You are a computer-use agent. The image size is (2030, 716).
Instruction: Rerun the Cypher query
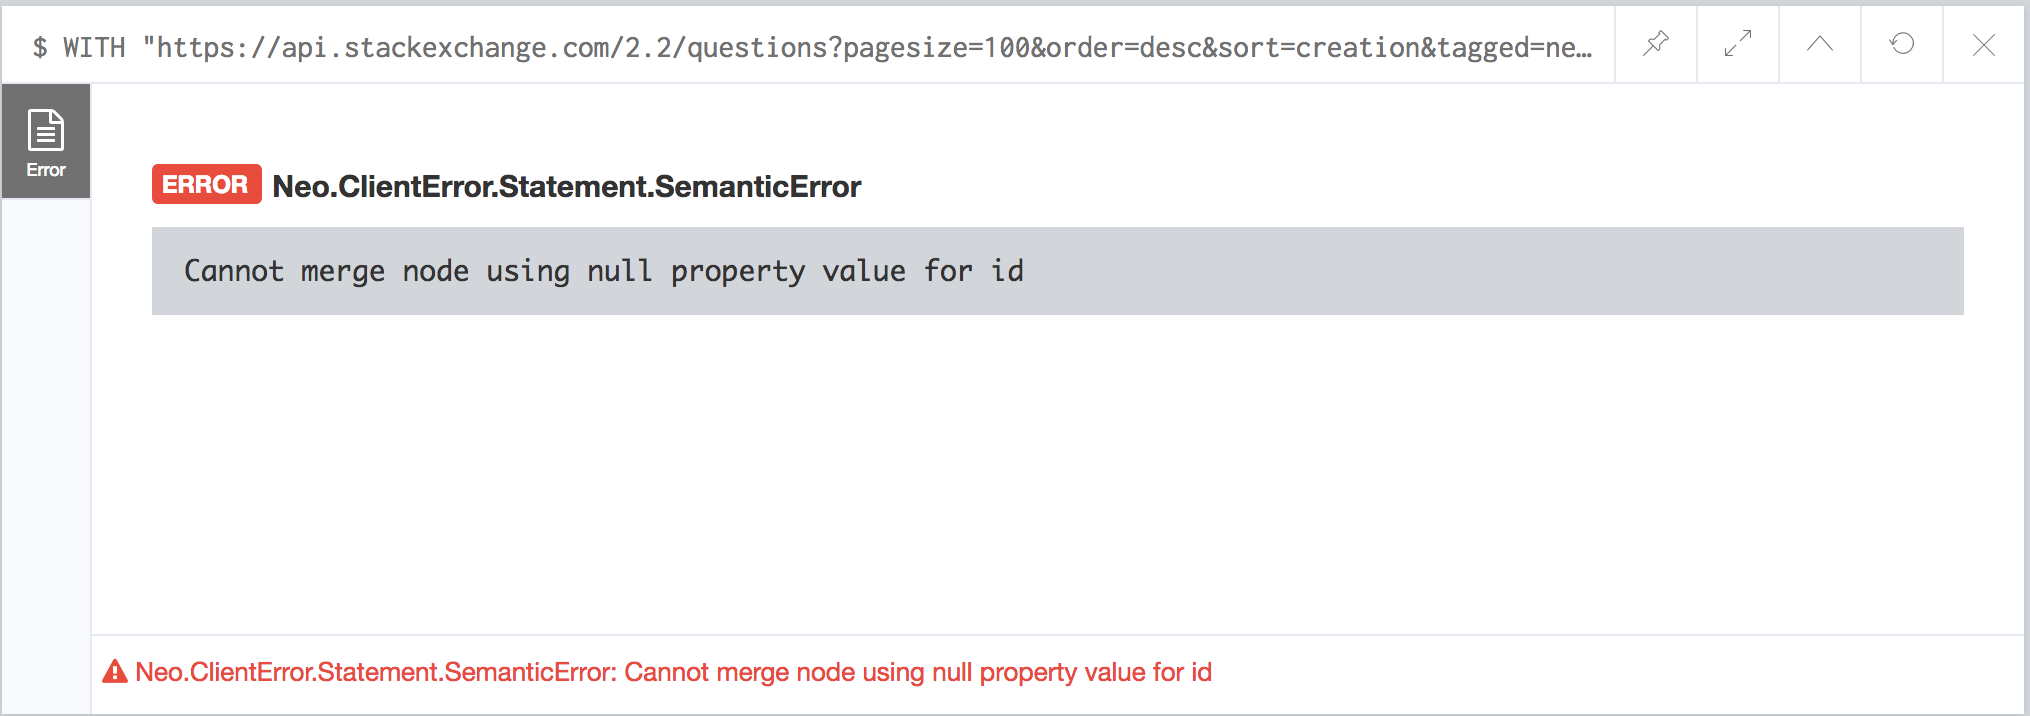[x=1901, y=44]
